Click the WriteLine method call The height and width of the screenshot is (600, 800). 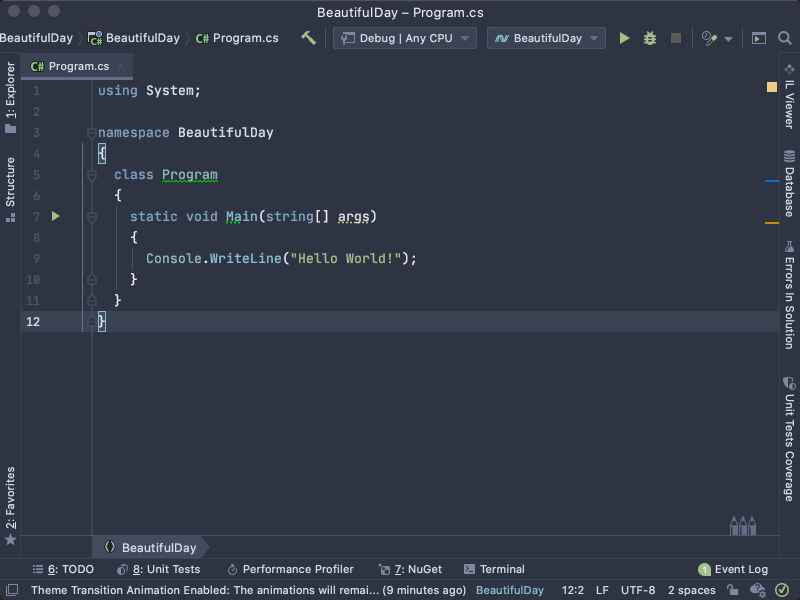pyautogui.click(x=245, y=259)
